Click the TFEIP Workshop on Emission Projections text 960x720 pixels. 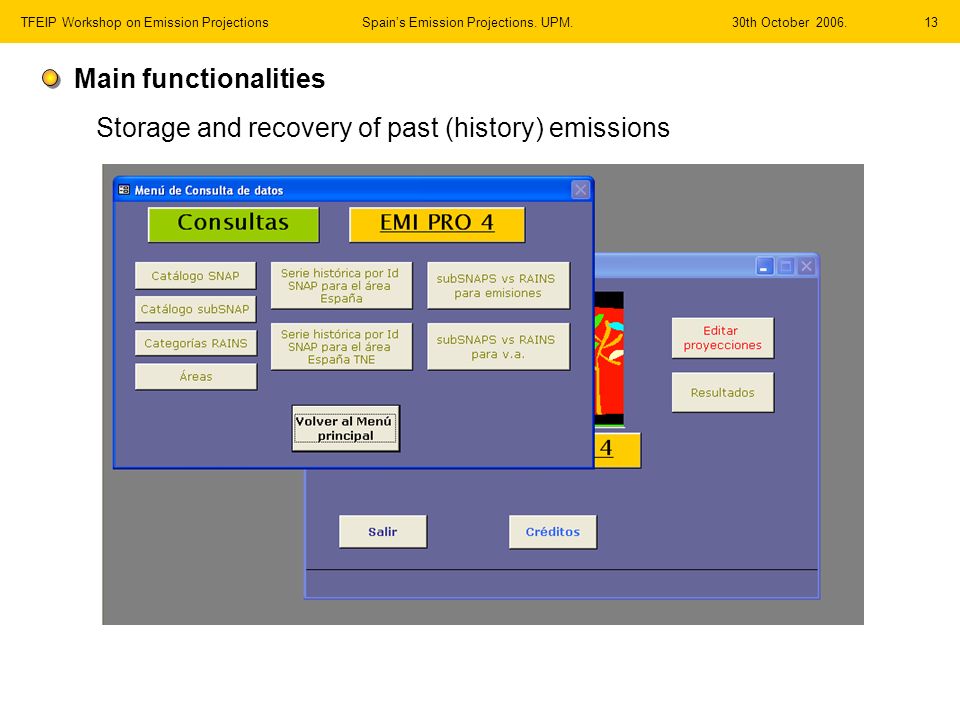pos(144,23)
